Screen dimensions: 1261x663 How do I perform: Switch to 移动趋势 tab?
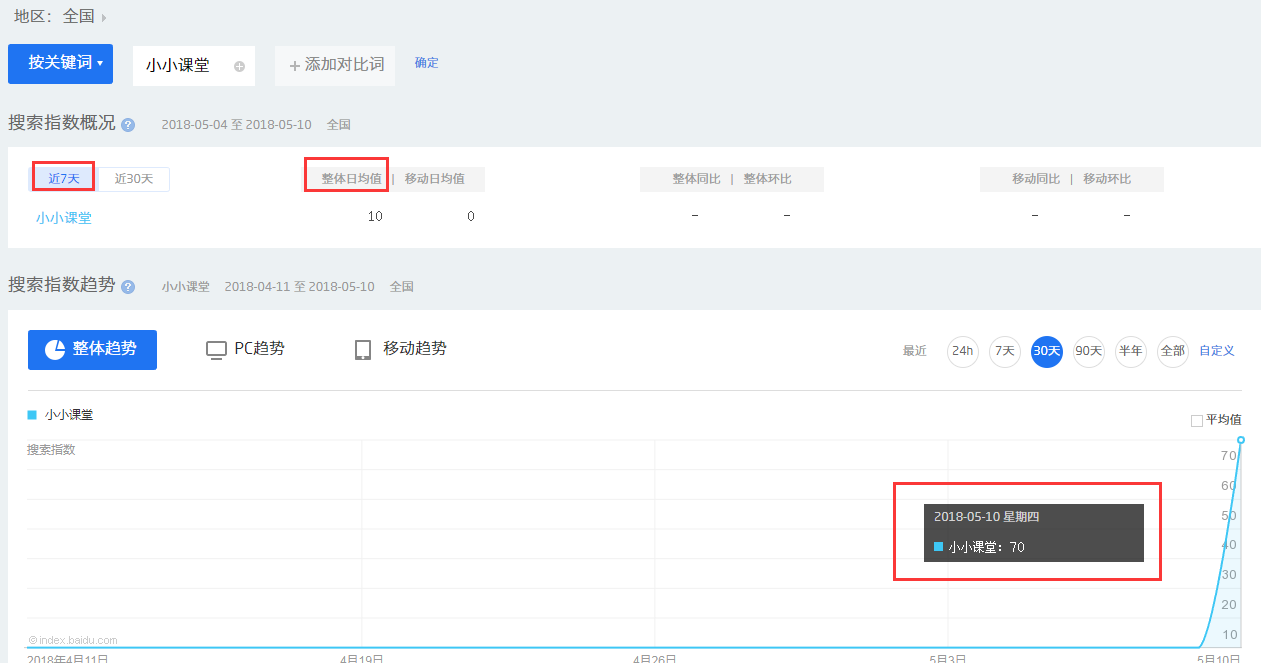click(x=400, y=349)
